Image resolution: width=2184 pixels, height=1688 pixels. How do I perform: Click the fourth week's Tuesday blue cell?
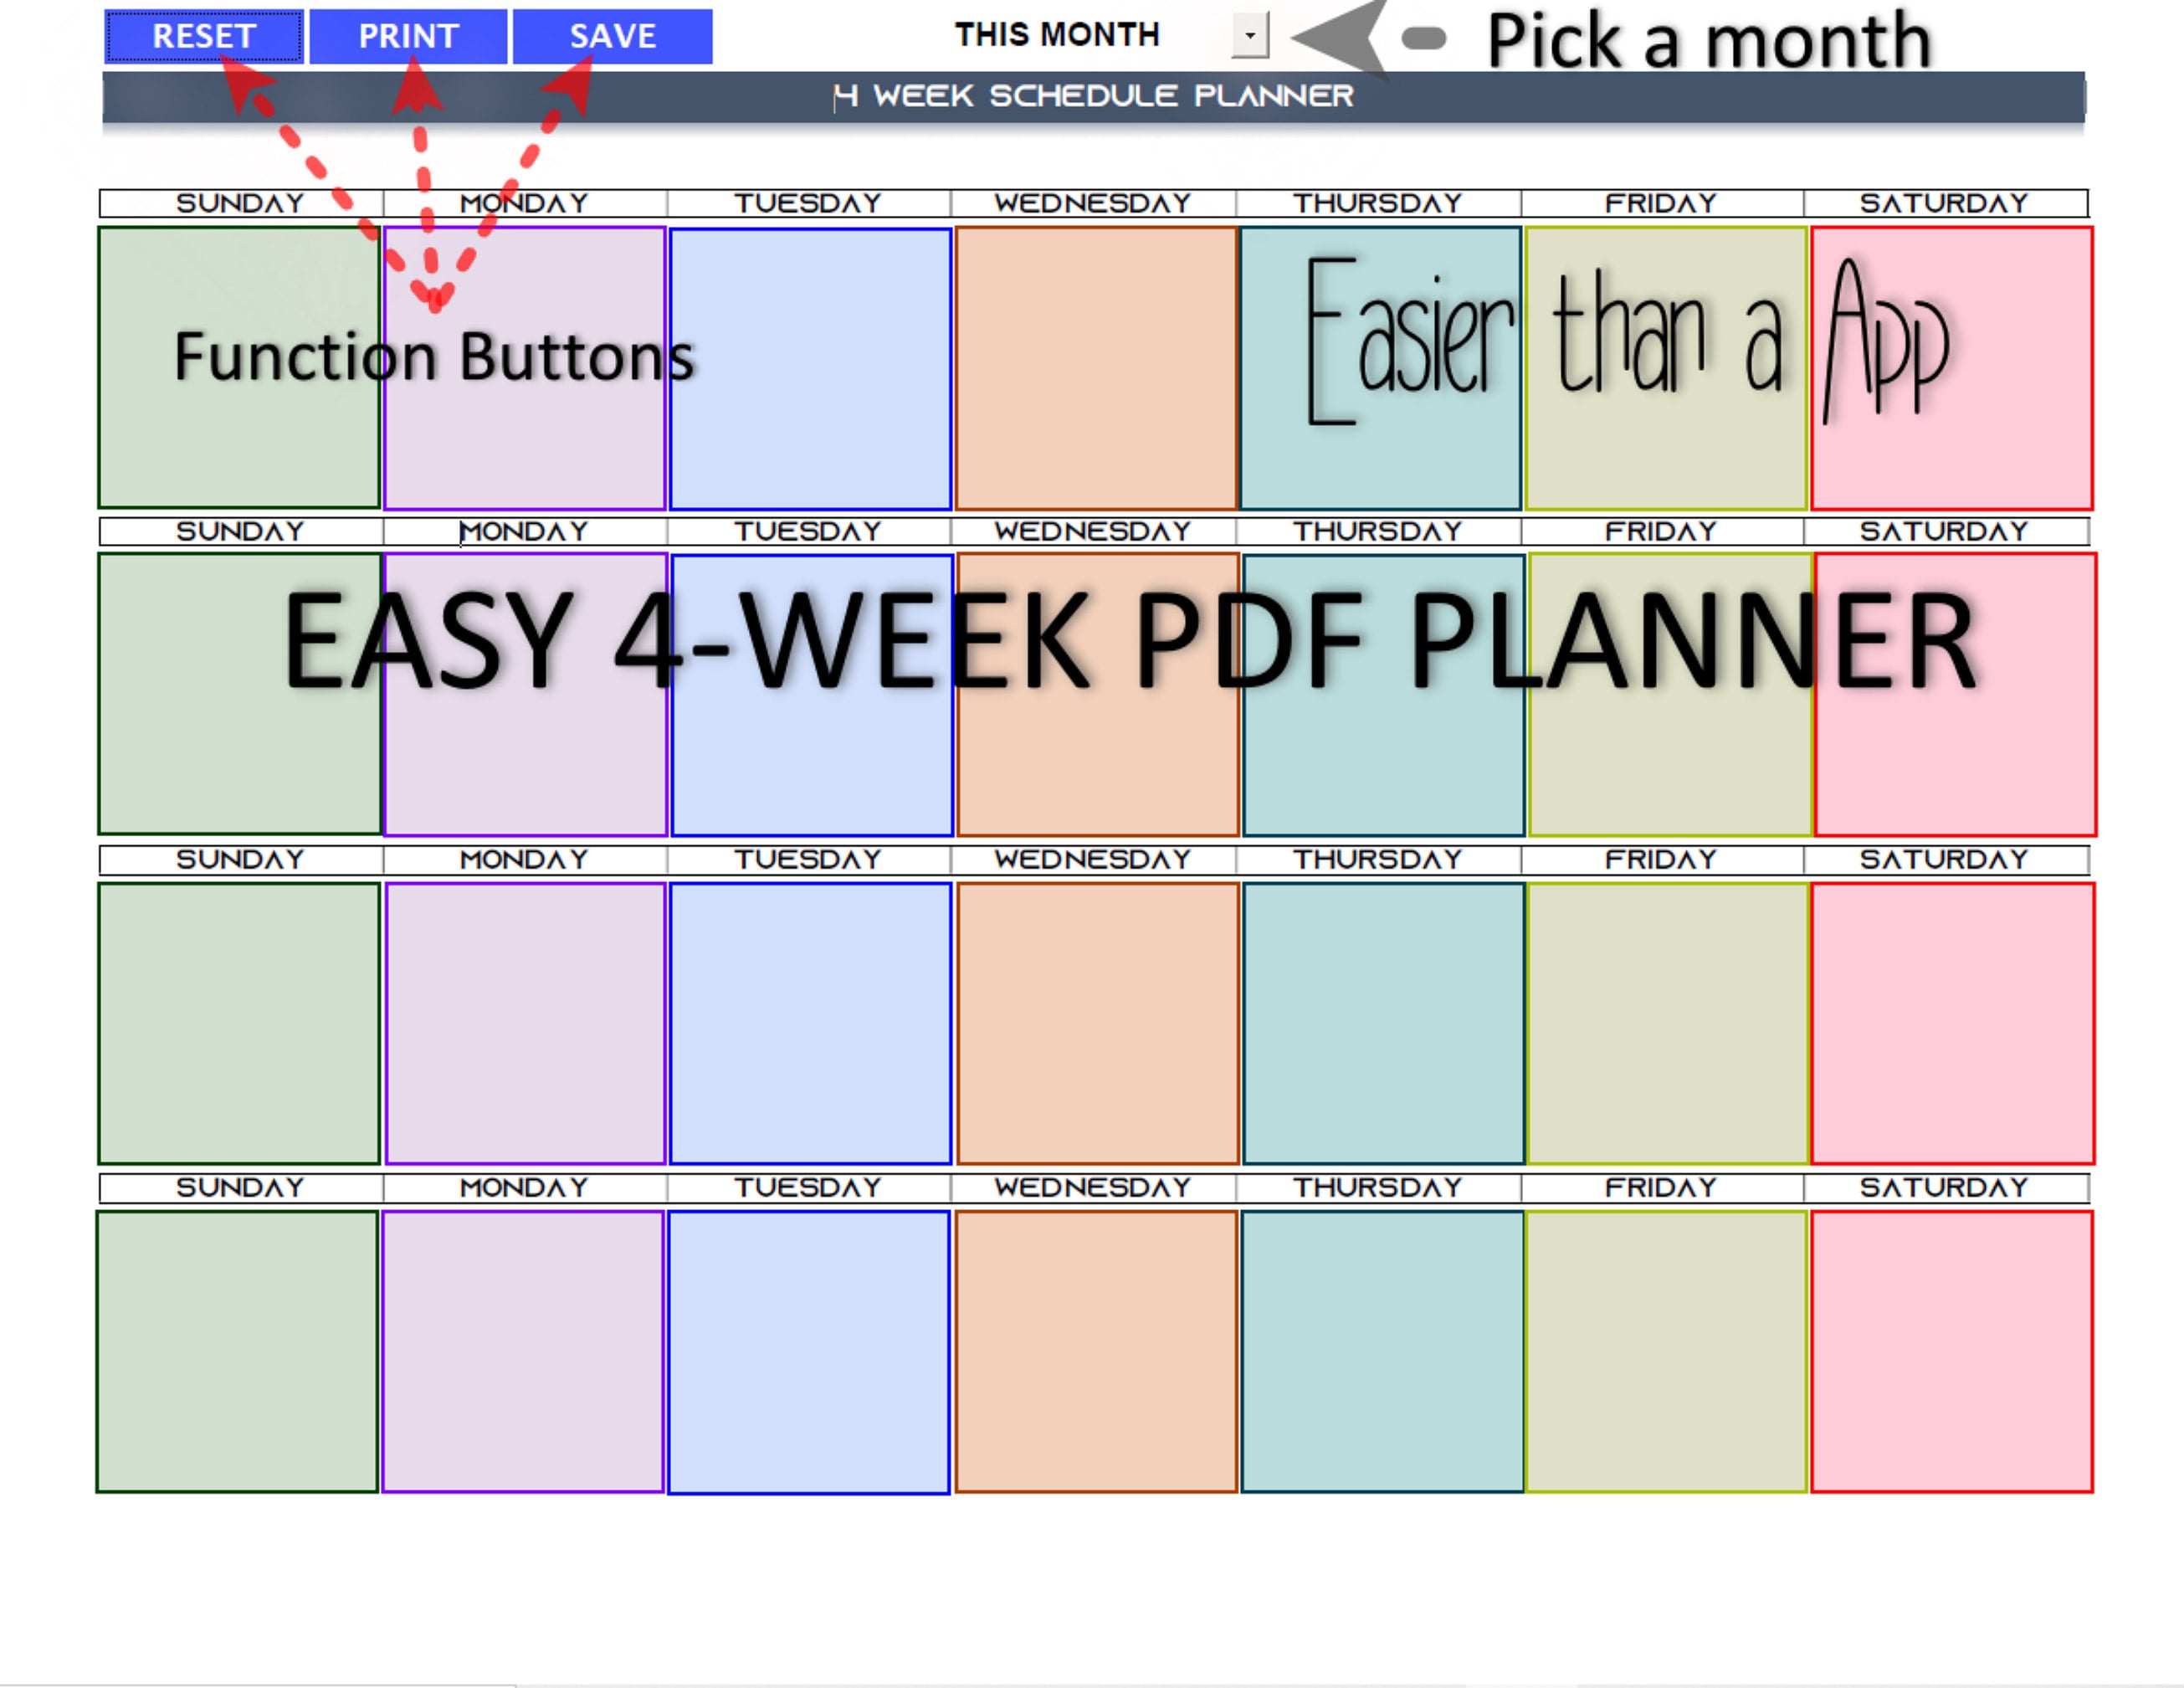click(809, 1353)
